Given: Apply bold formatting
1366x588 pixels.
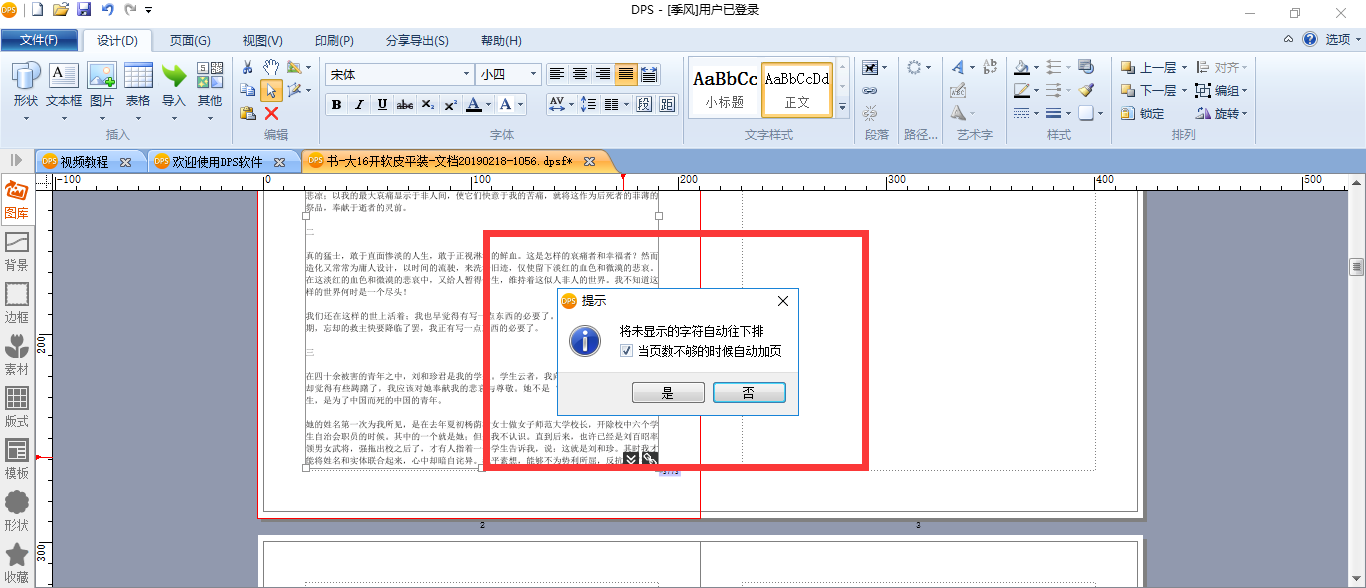Looking at the screenshot, I should 336,105.
